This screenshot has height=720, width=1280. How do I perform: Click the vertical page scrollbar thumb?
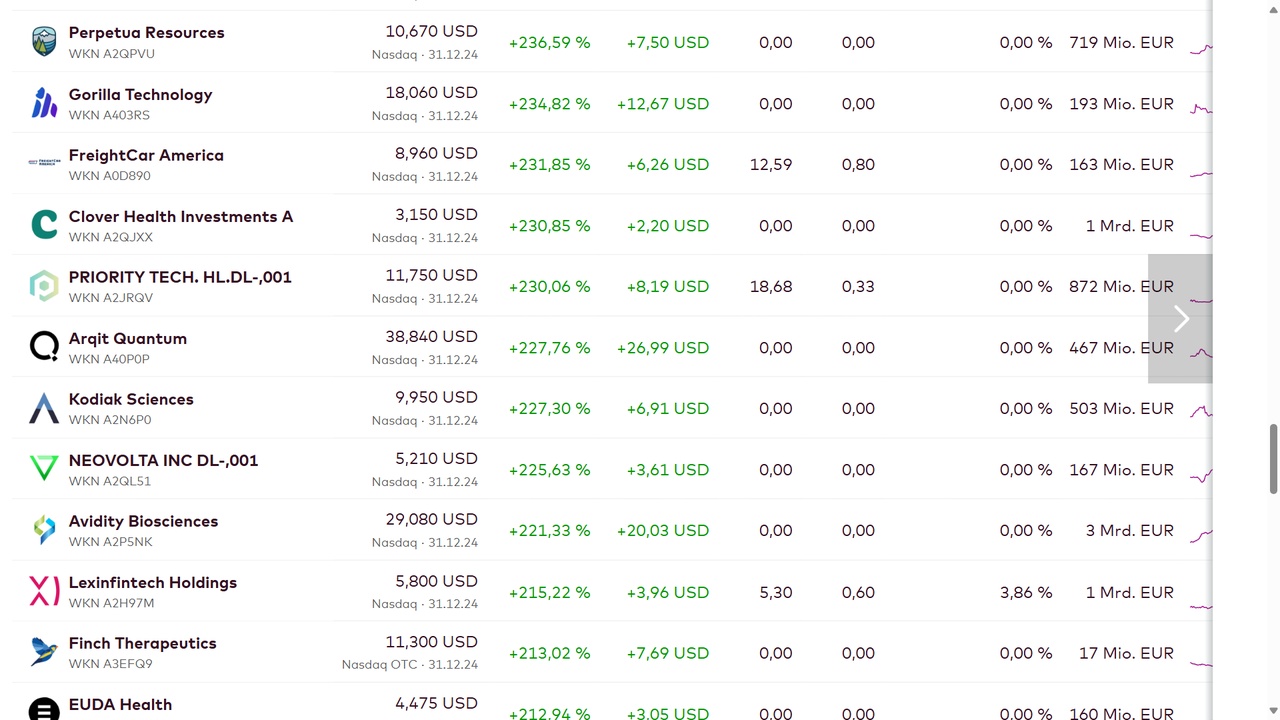pos(1273,459)
